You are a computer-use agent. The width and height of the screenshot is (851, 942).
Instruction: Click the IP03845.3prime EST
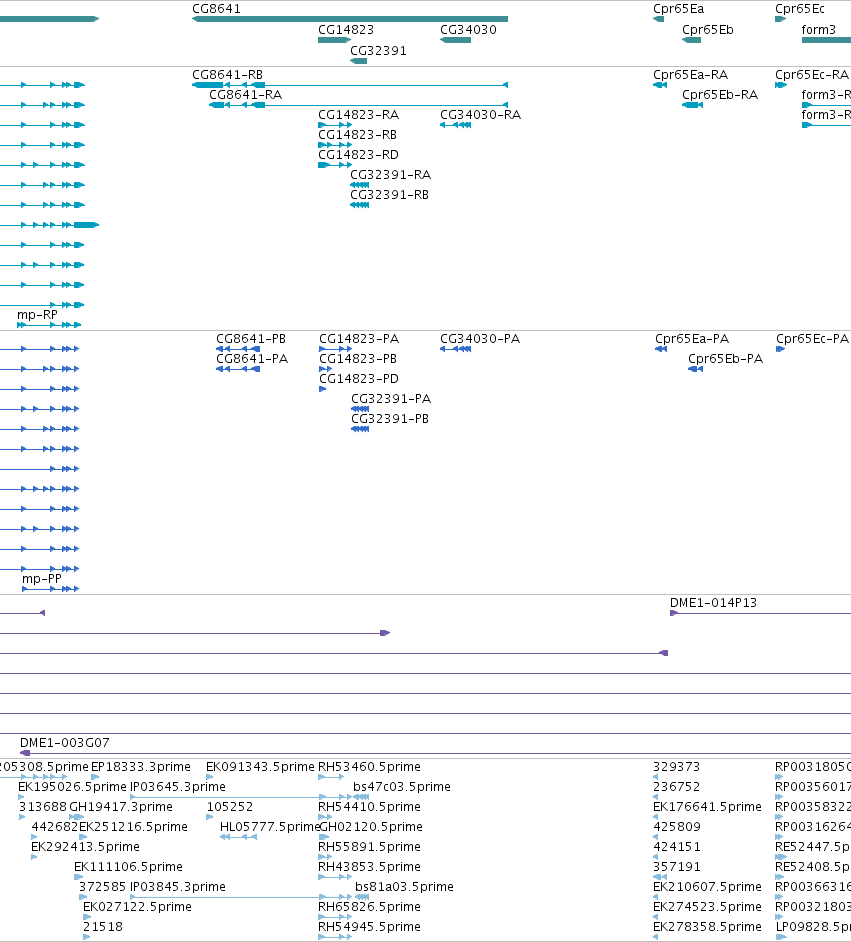(241, 898)
